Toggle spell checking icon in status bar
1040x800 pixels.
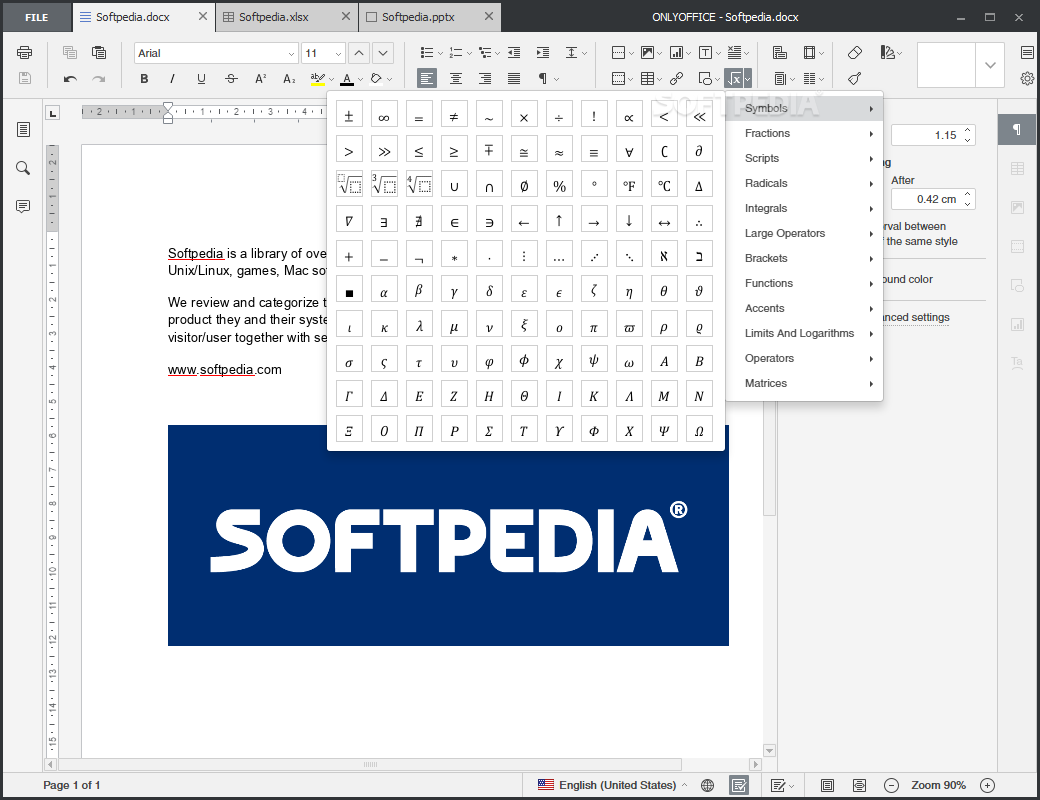[738, 785]
